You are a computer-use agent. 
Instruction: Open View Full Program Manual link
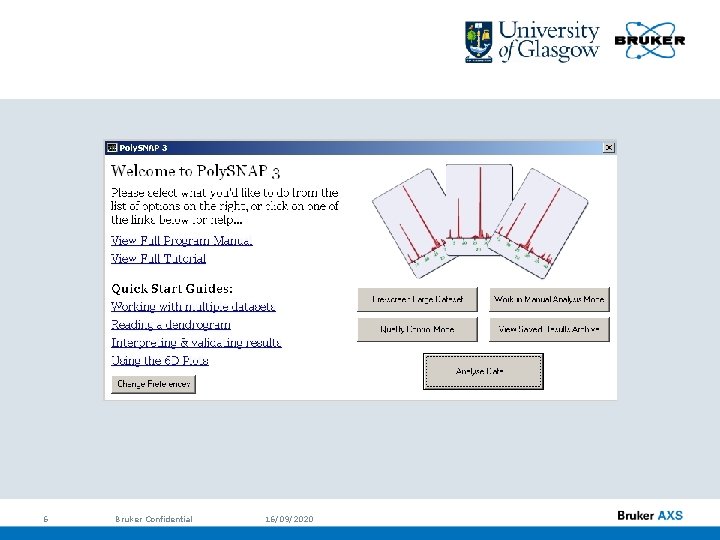click(x=182, y=241)
